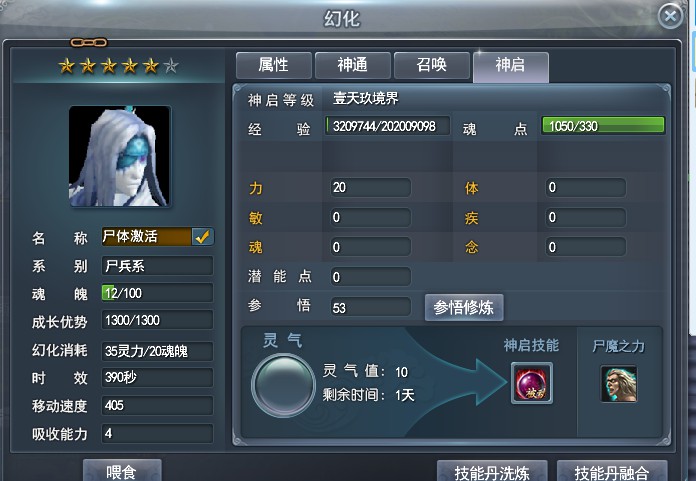Screen dimensions: 696x481
Task: Click the 参悟修炼 button
Action: click(464, 307)
